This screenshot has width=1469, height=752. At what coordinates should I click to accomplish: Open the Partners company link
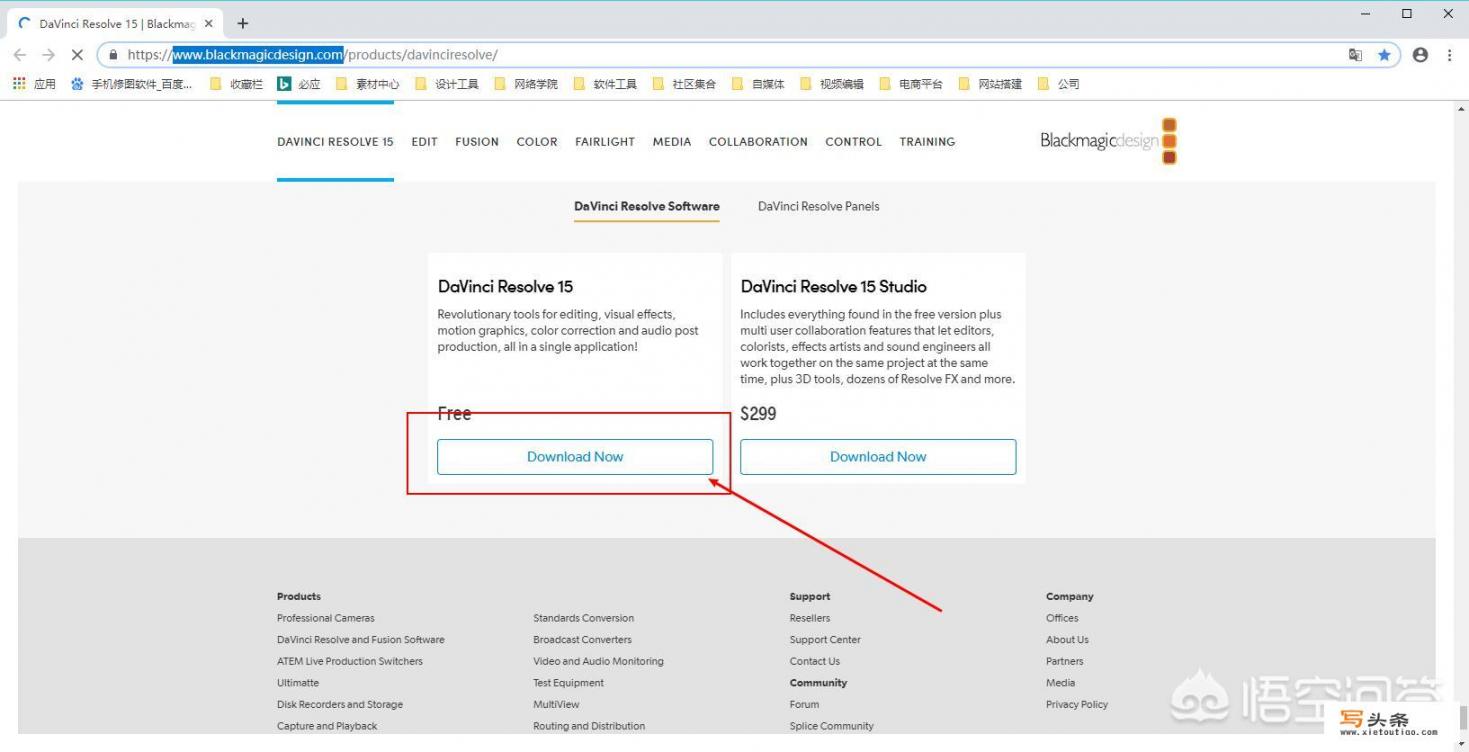[1065, 661]
